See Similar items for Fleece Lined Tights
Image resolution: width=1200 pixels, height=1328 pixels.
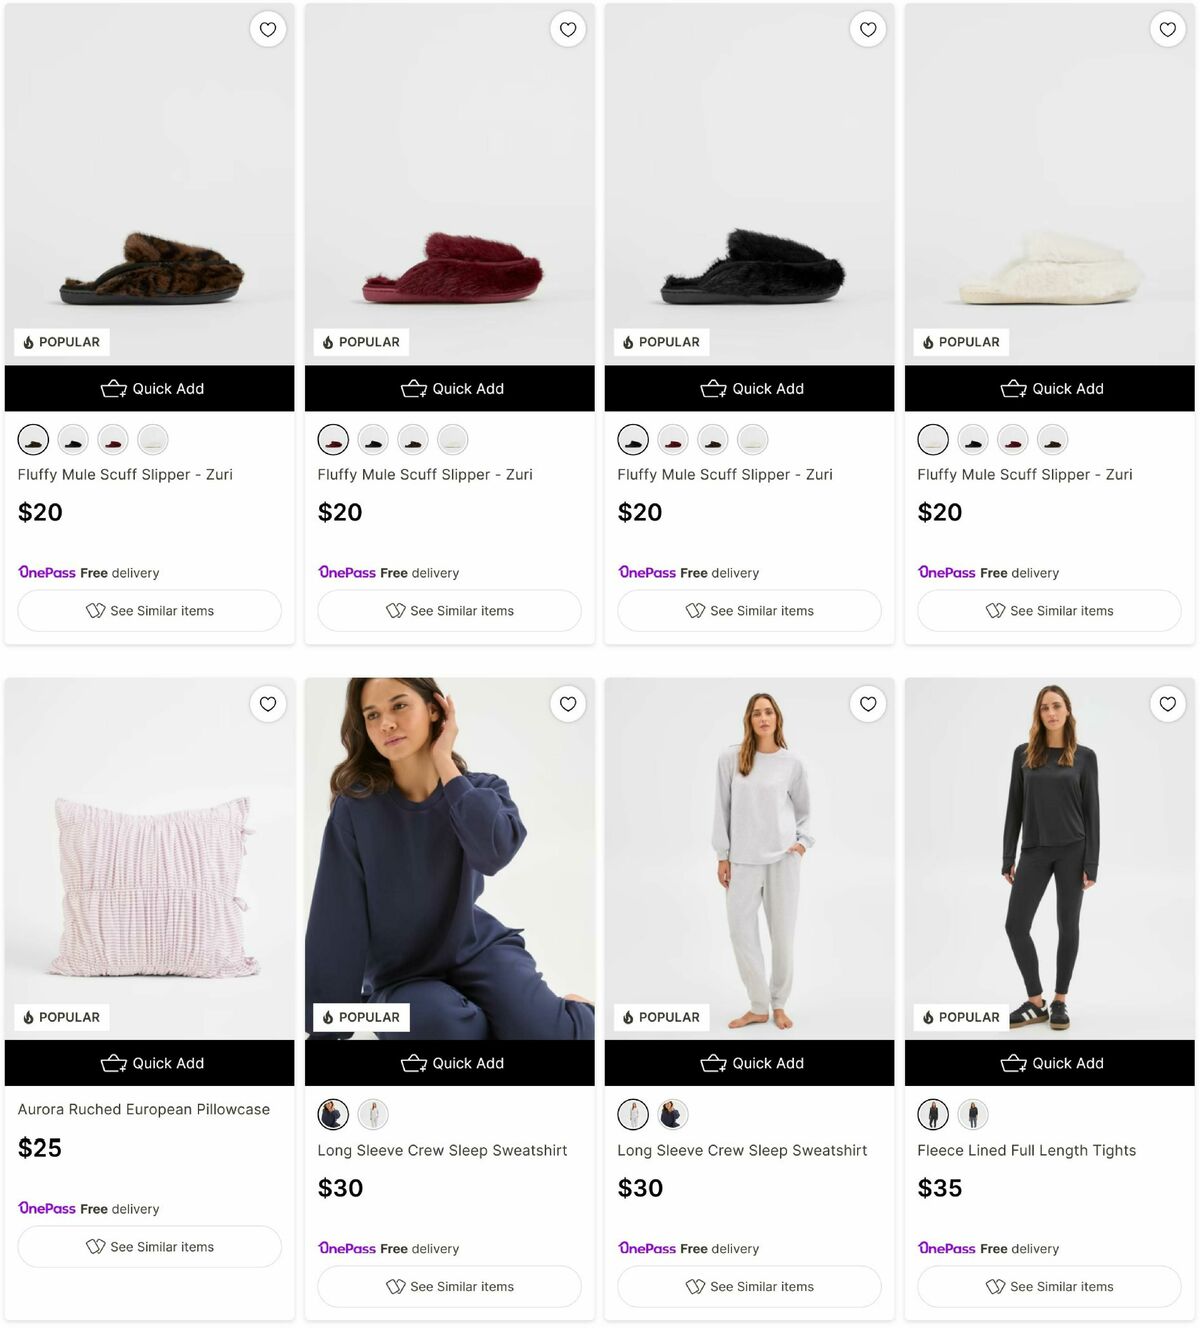pos(1048,1286)
